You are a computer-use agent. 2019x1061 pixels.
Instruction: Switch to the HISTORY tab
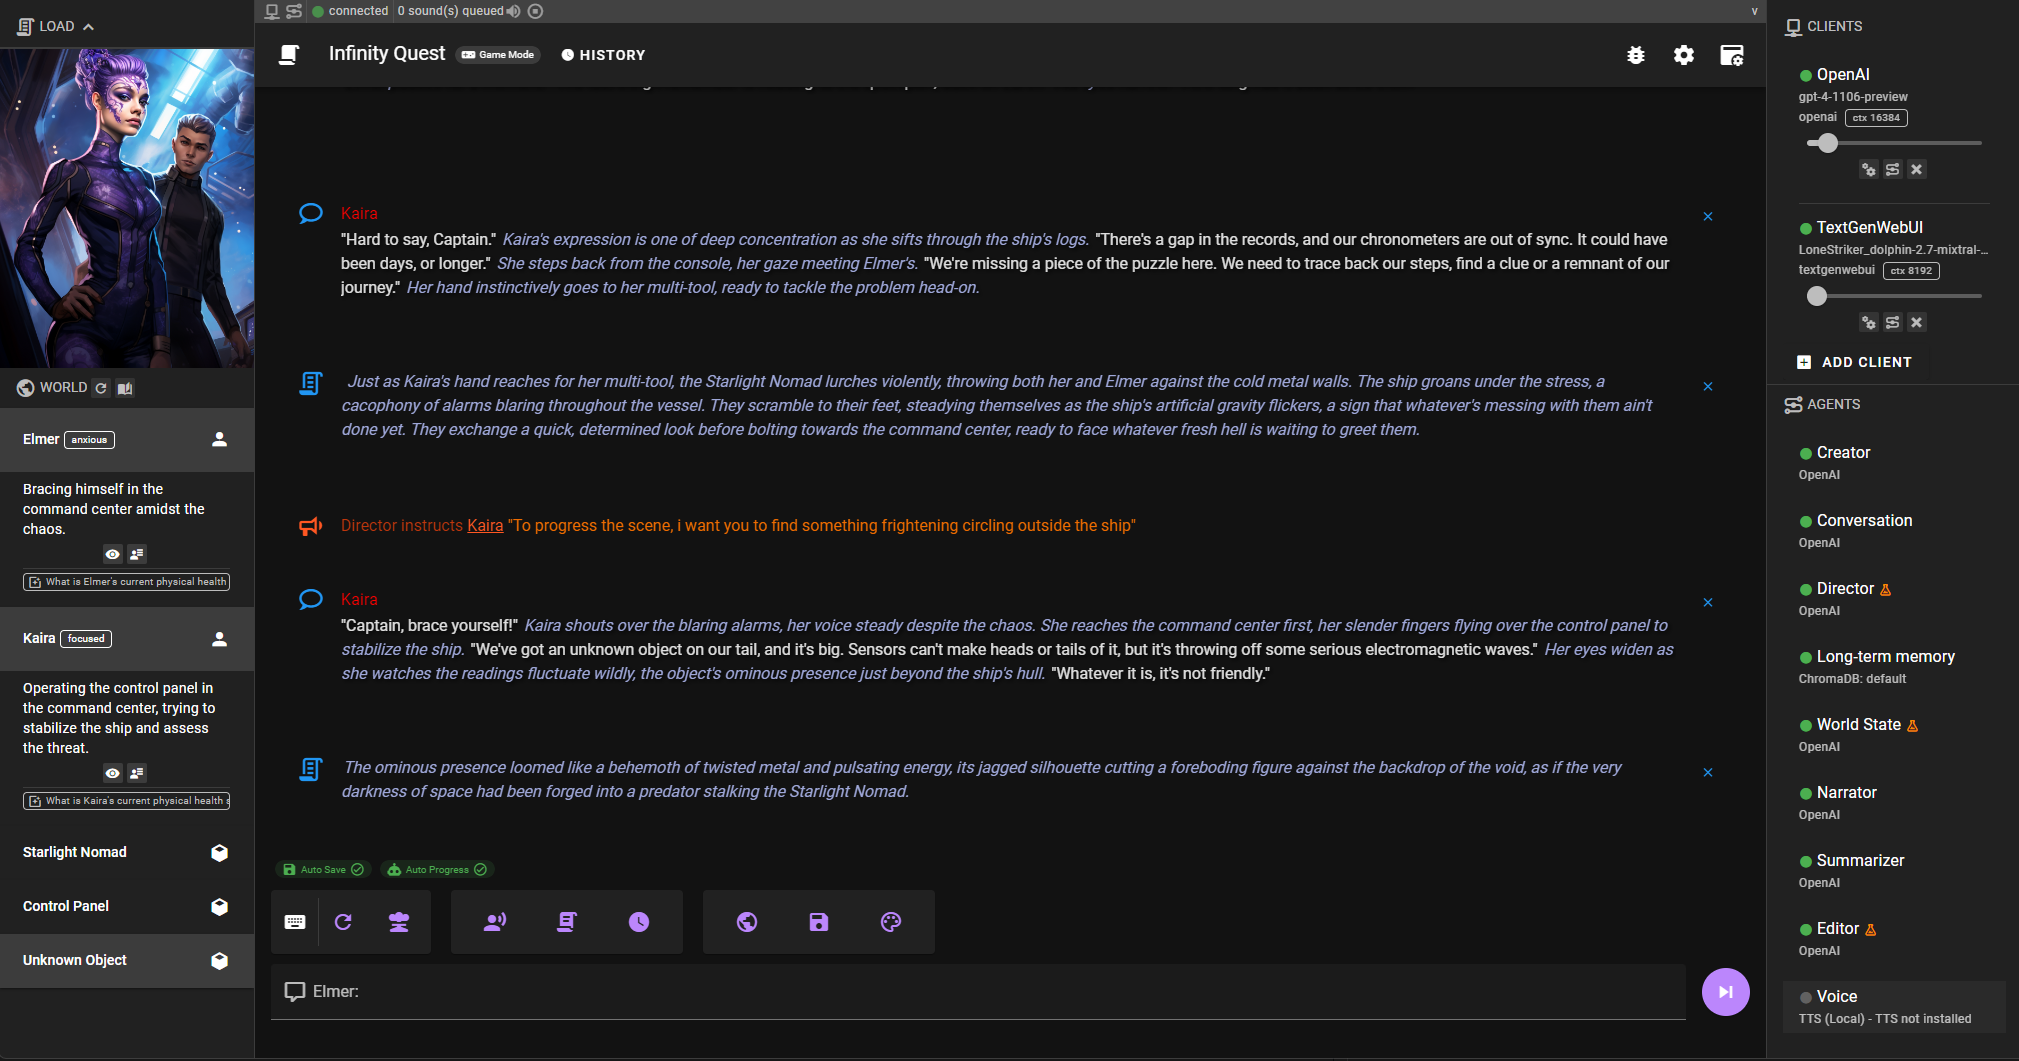603,55
